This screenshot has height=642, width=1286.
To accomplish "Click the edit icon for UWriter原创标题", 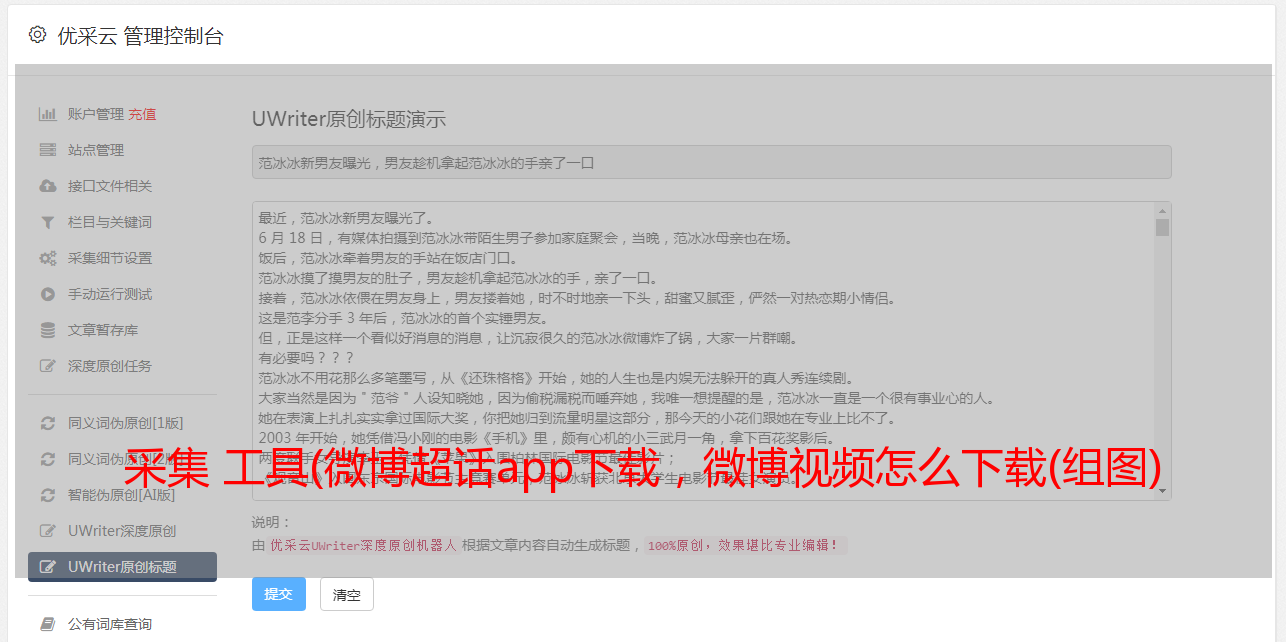I will pos(47,567).
